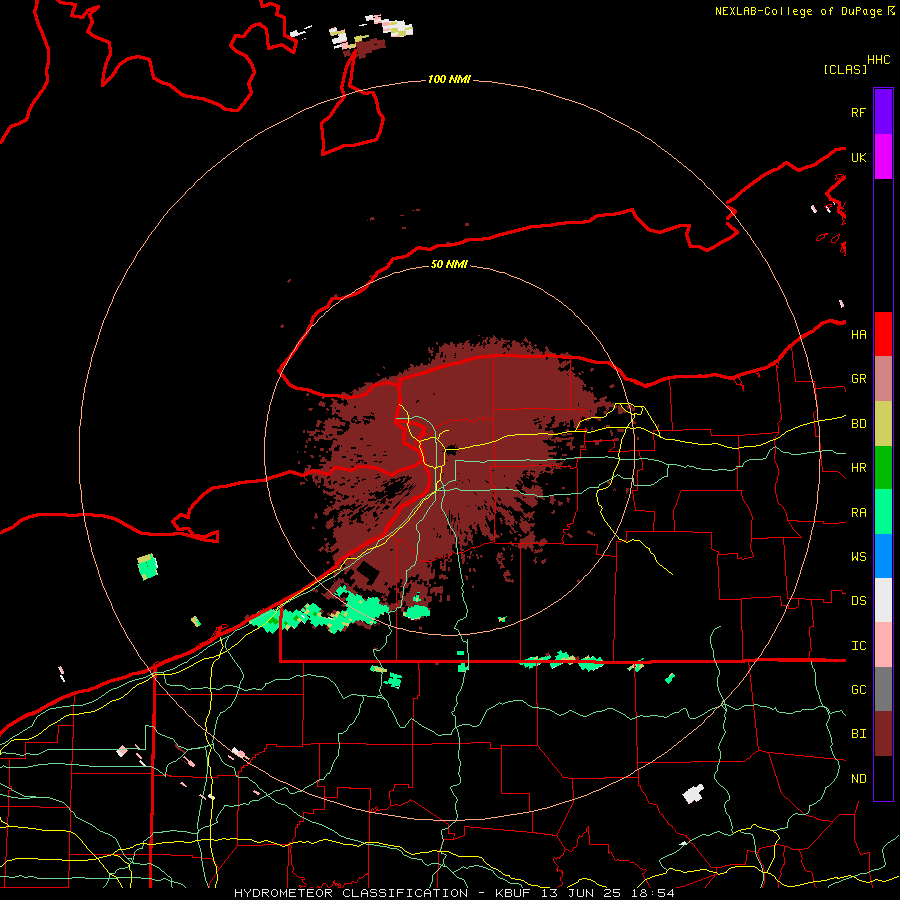This screenshot has height=900, width=900.
Task: Click the RF legend label
Action: click(x=858, y=112)
